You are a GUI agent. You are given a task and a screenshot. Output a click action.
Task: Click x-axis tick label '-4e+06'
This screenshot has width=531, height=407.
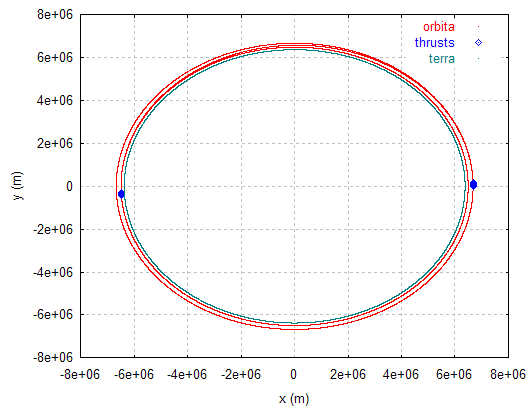(187, 374)
